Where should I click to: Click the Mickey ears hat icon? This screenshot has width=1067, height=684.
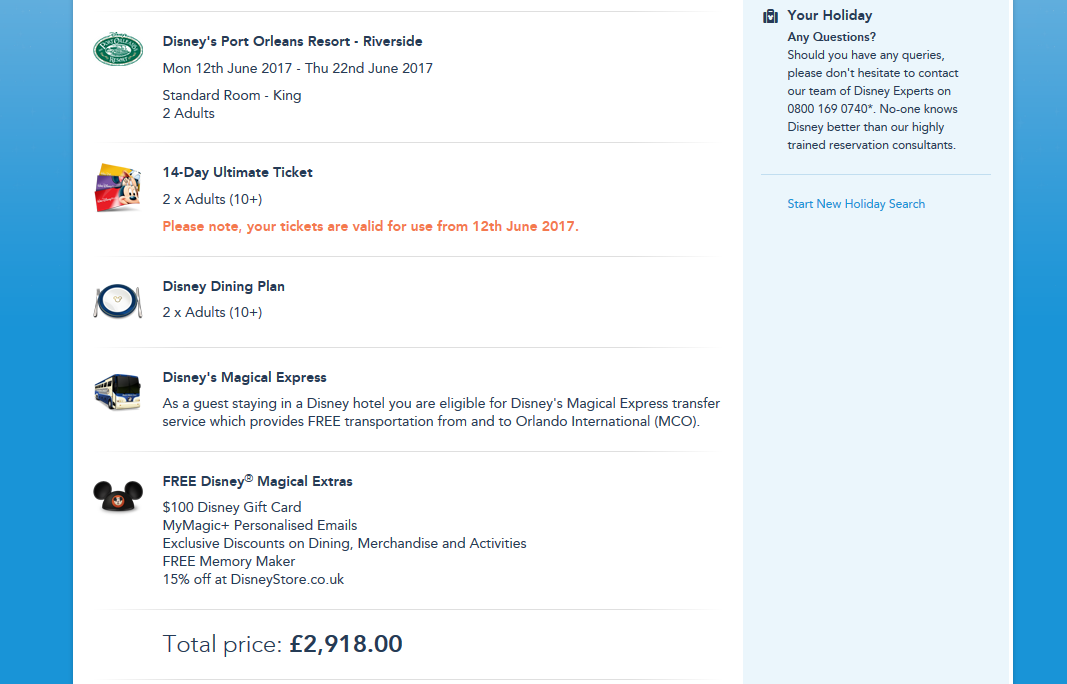pyautogui.click(x=118, y=495)
